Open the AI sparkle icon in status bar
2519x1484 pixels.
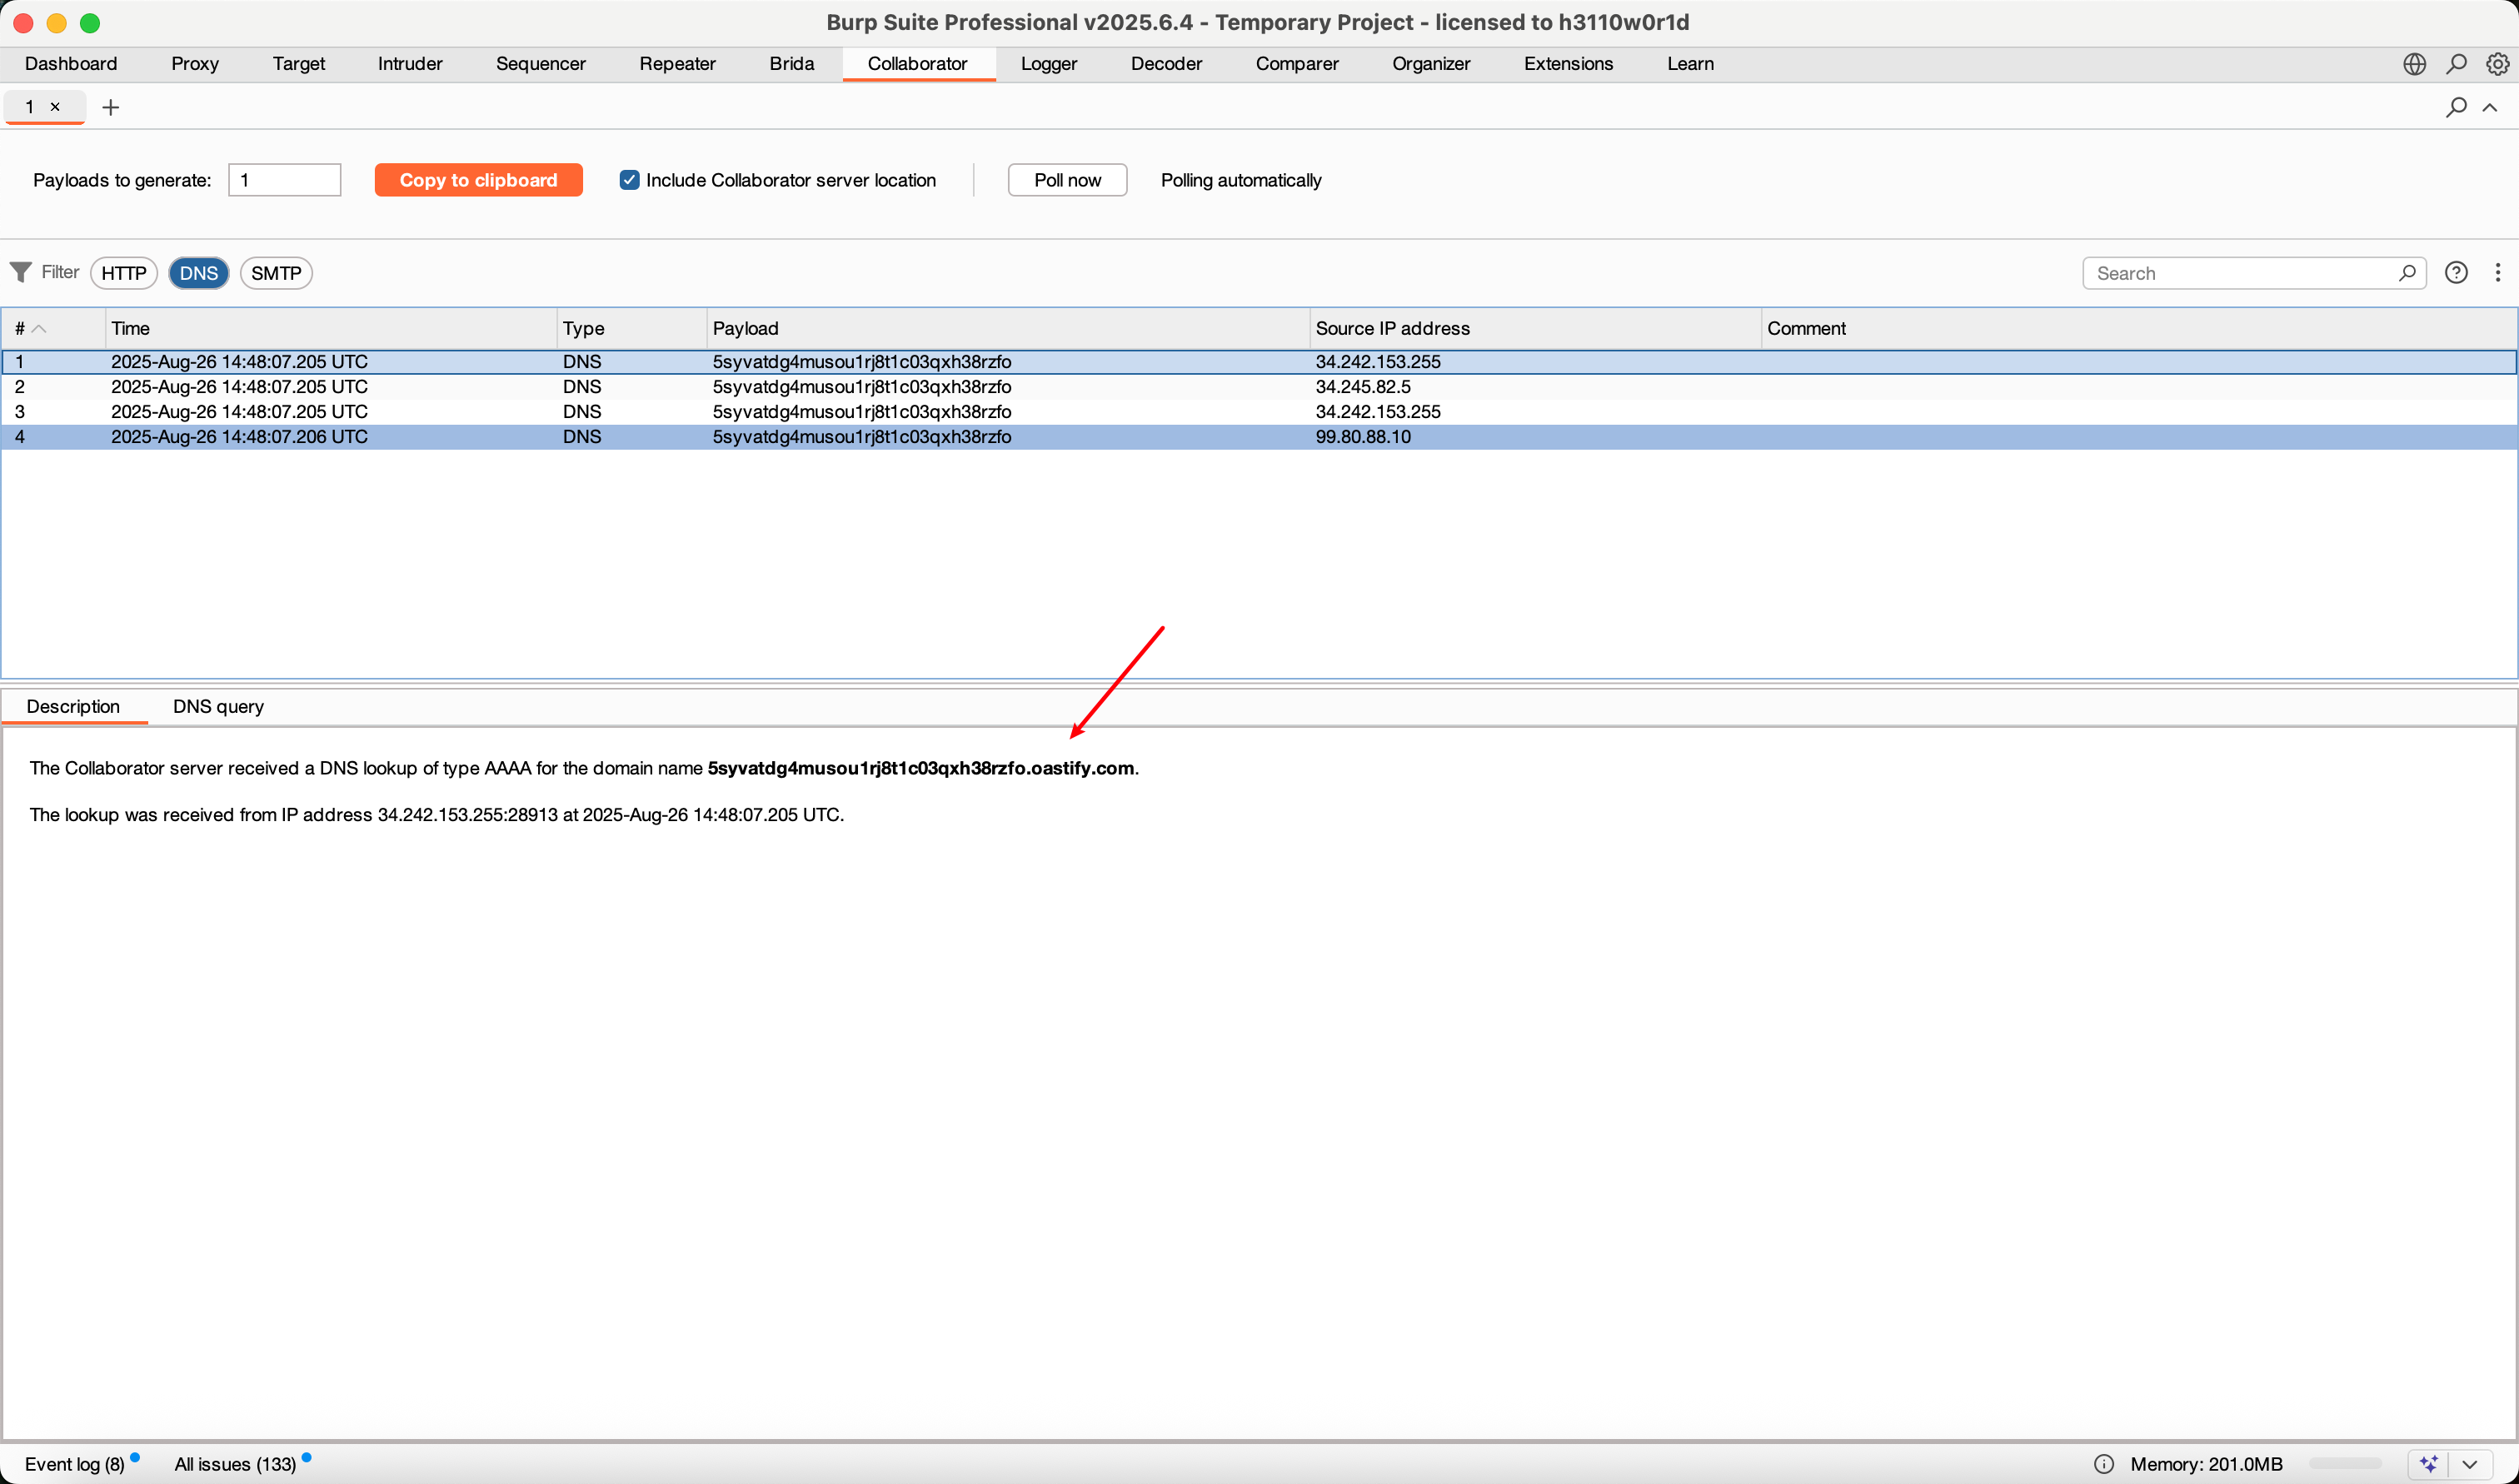(x=2429, y=1463)
